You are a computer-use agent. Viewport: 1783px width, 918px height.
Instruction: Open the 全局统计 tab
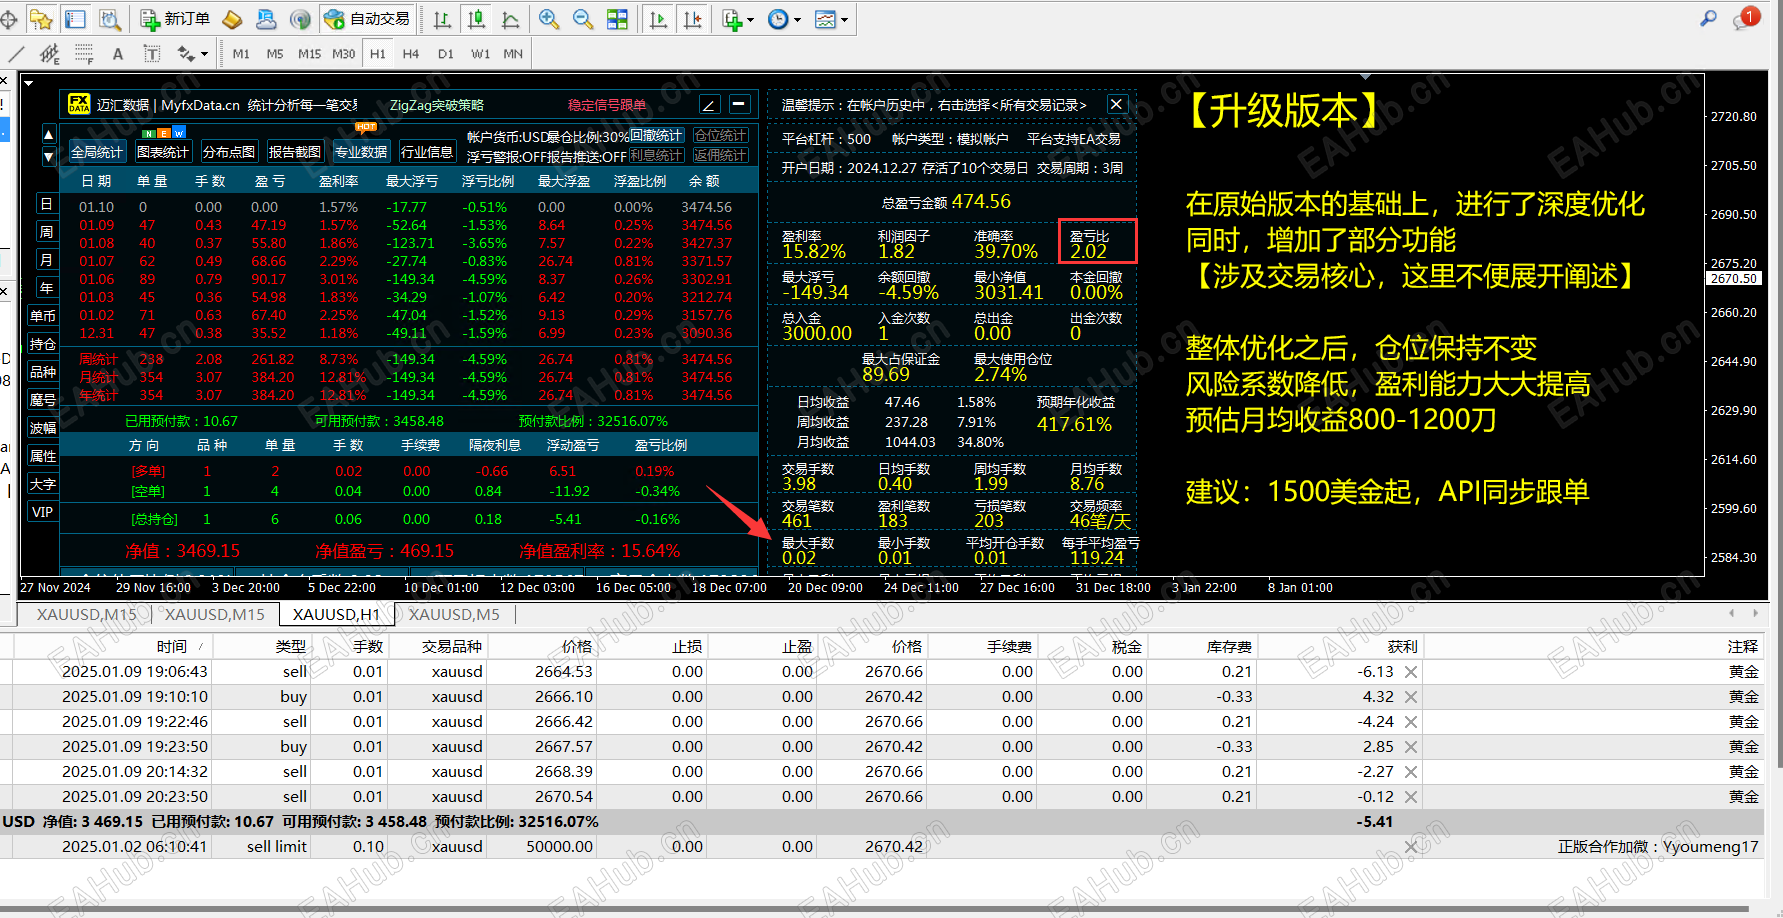[97, 152]
